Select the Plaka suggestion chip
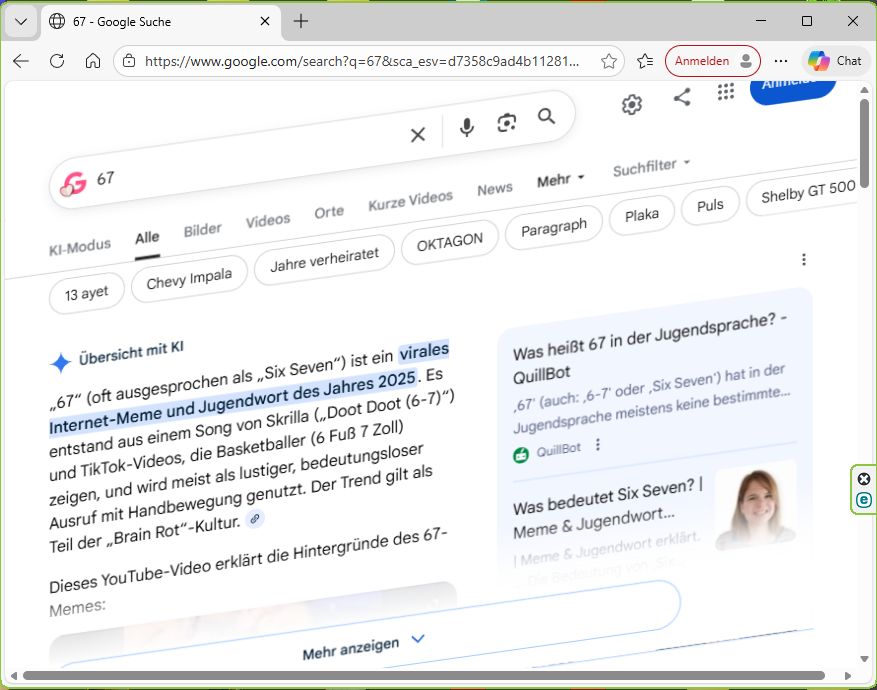Image resolution: width=877 pixels, height=690 pixels. [642, 215]
